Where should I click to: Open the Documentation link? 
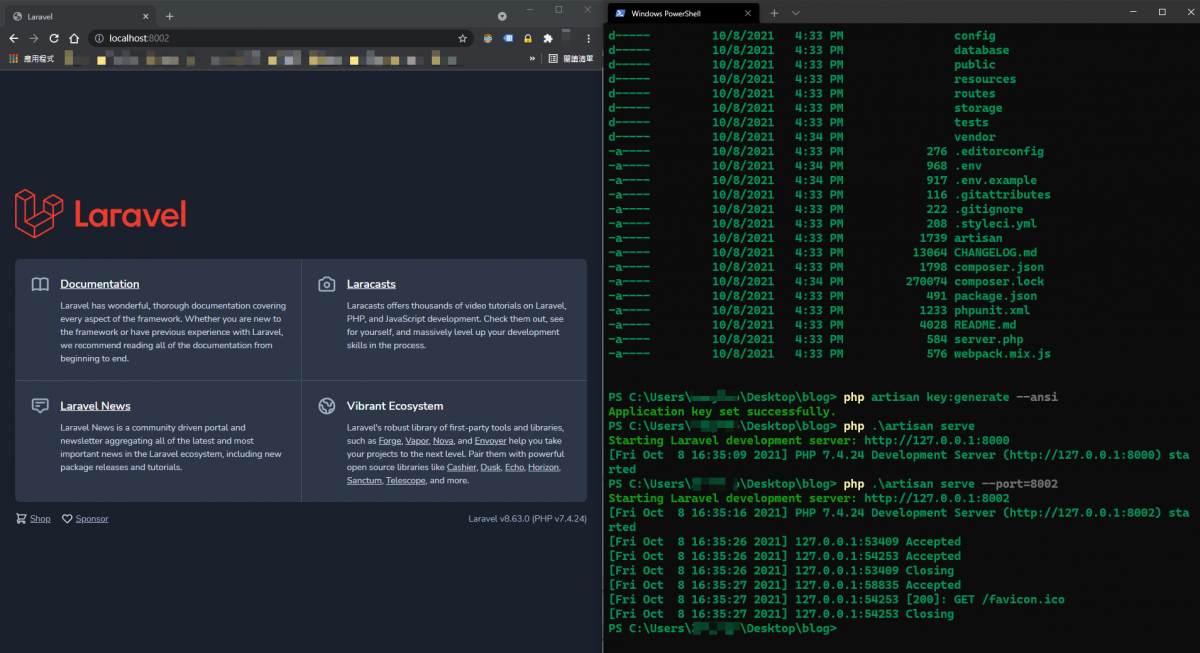tap(99, 284)
